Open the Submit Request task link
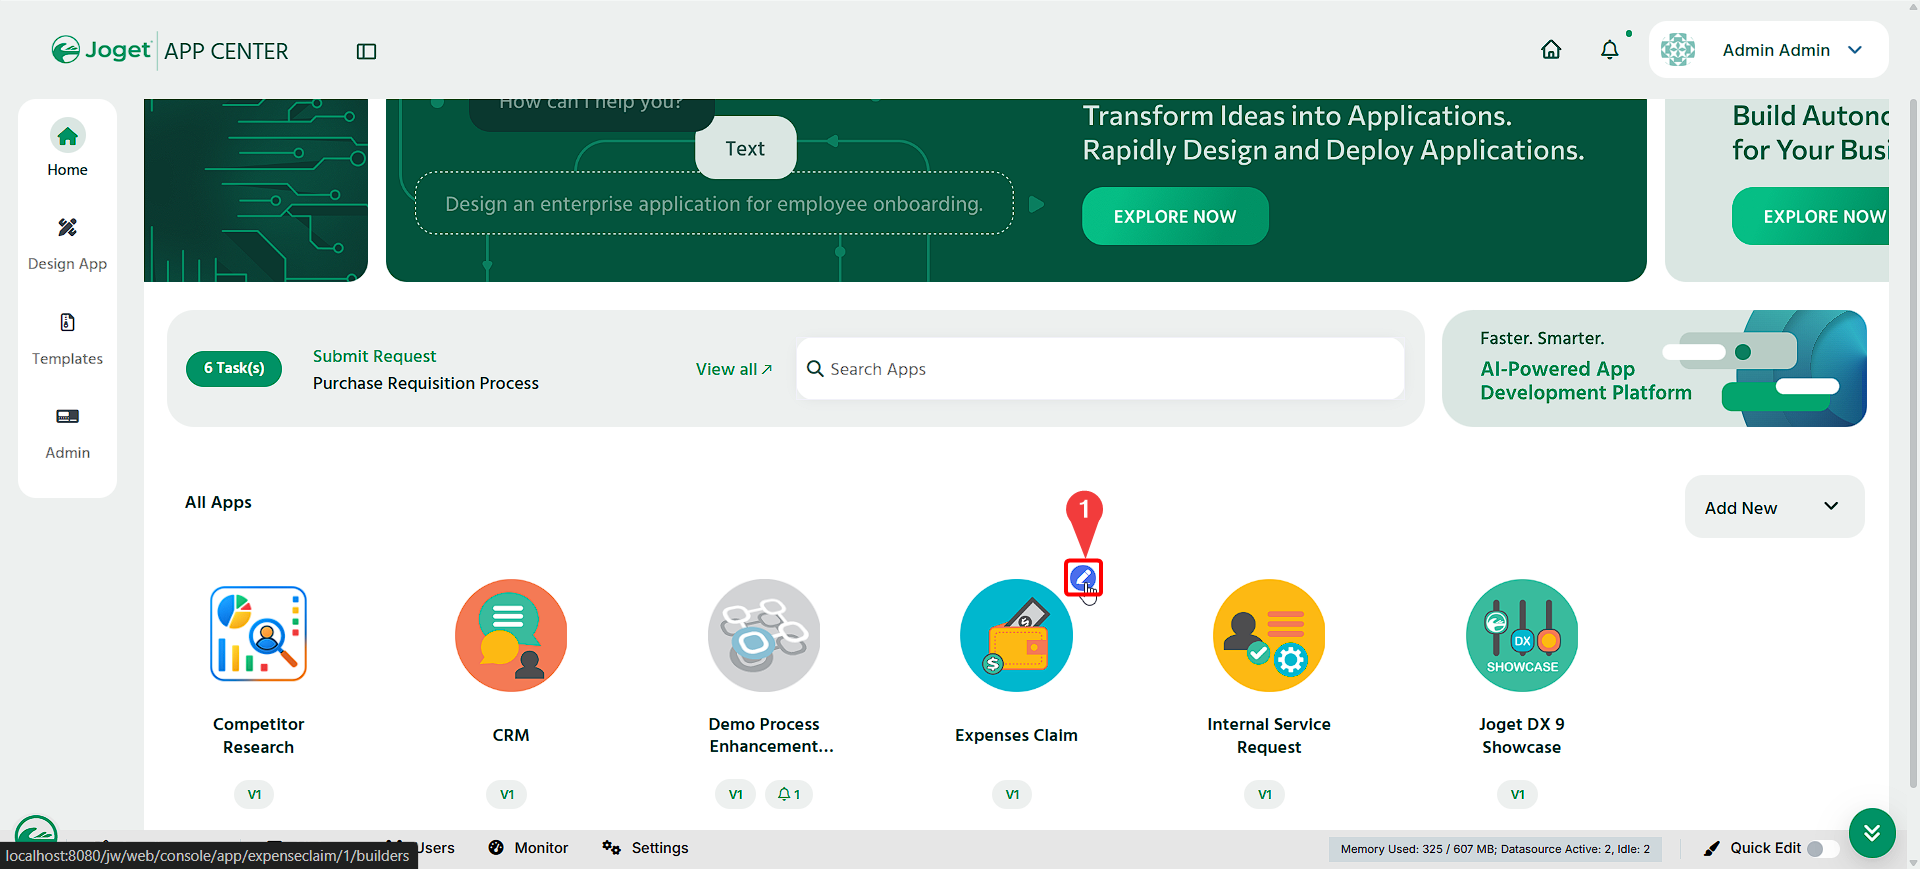The height and width of the screenshot is (869, 1920). pyautogui.click(x=374, y=356)
